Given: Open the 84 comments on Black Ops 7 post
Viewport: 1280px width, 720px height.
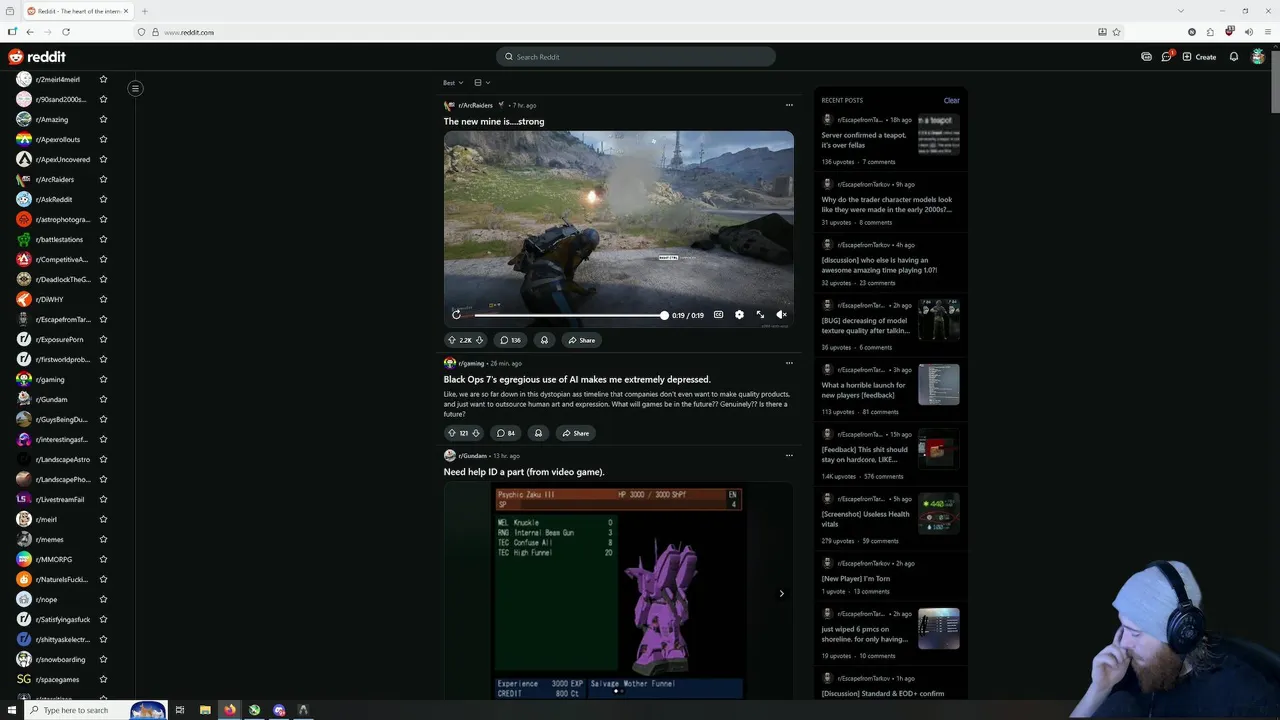Looking at the screenshot, I should tap(506, 433).
